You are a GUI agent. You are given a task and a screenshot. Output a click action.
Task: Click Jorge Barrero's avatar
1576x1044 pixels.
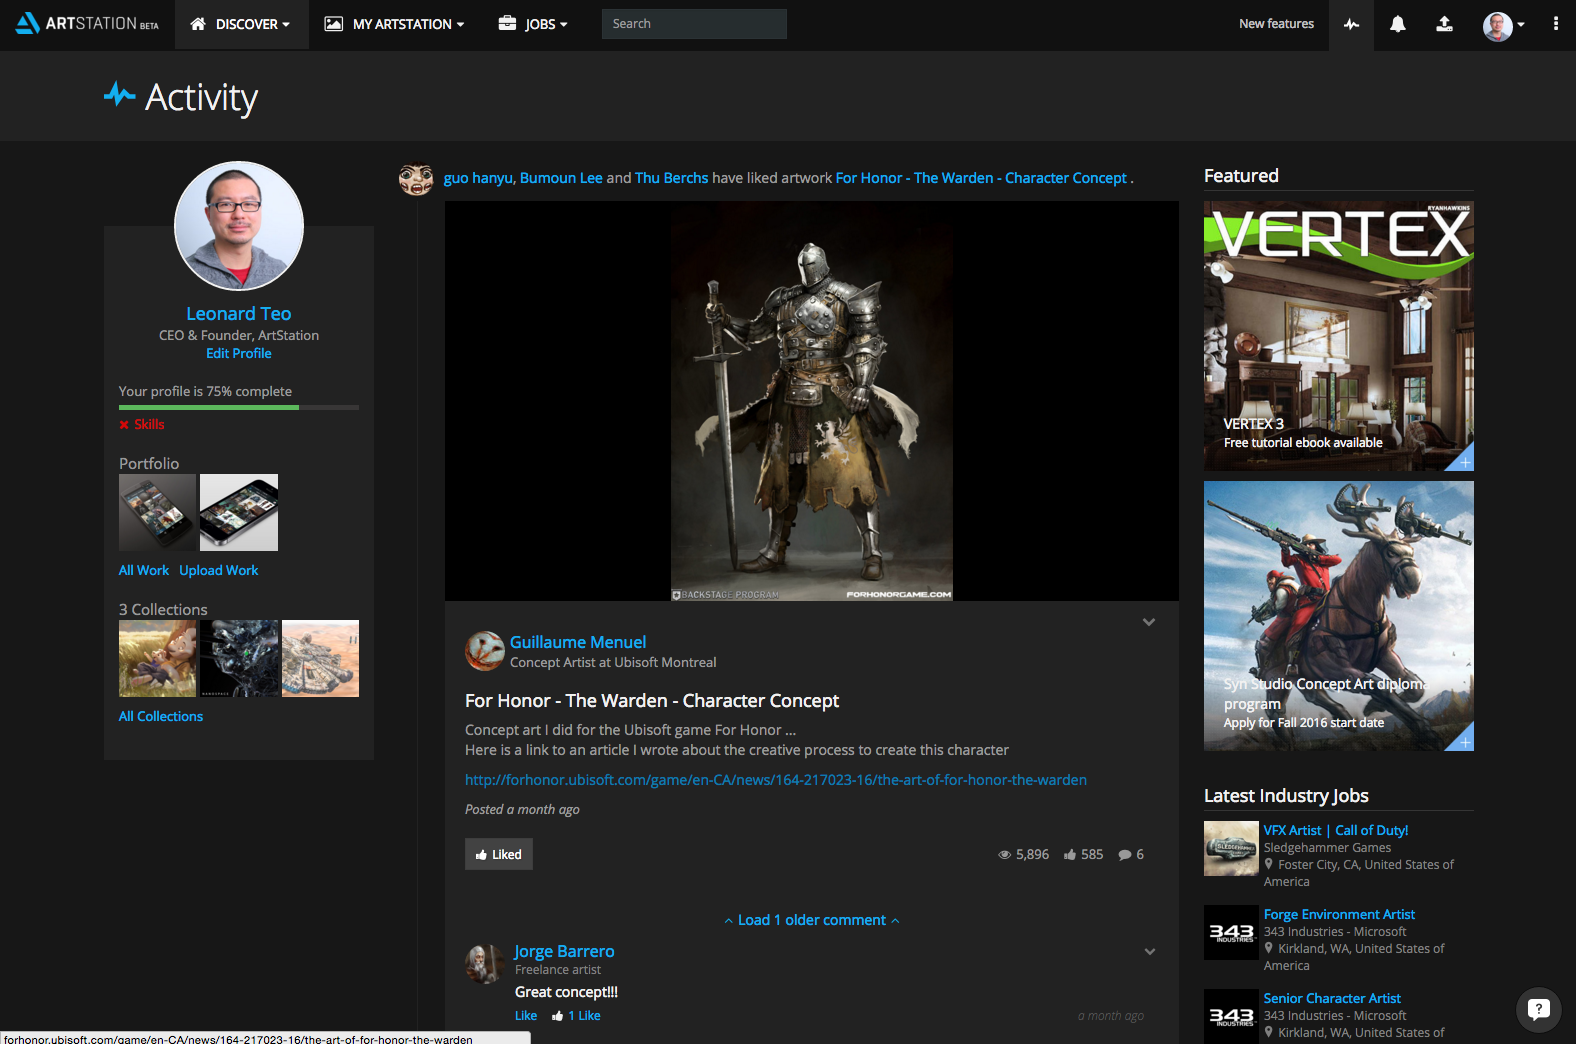pos(484,964)
